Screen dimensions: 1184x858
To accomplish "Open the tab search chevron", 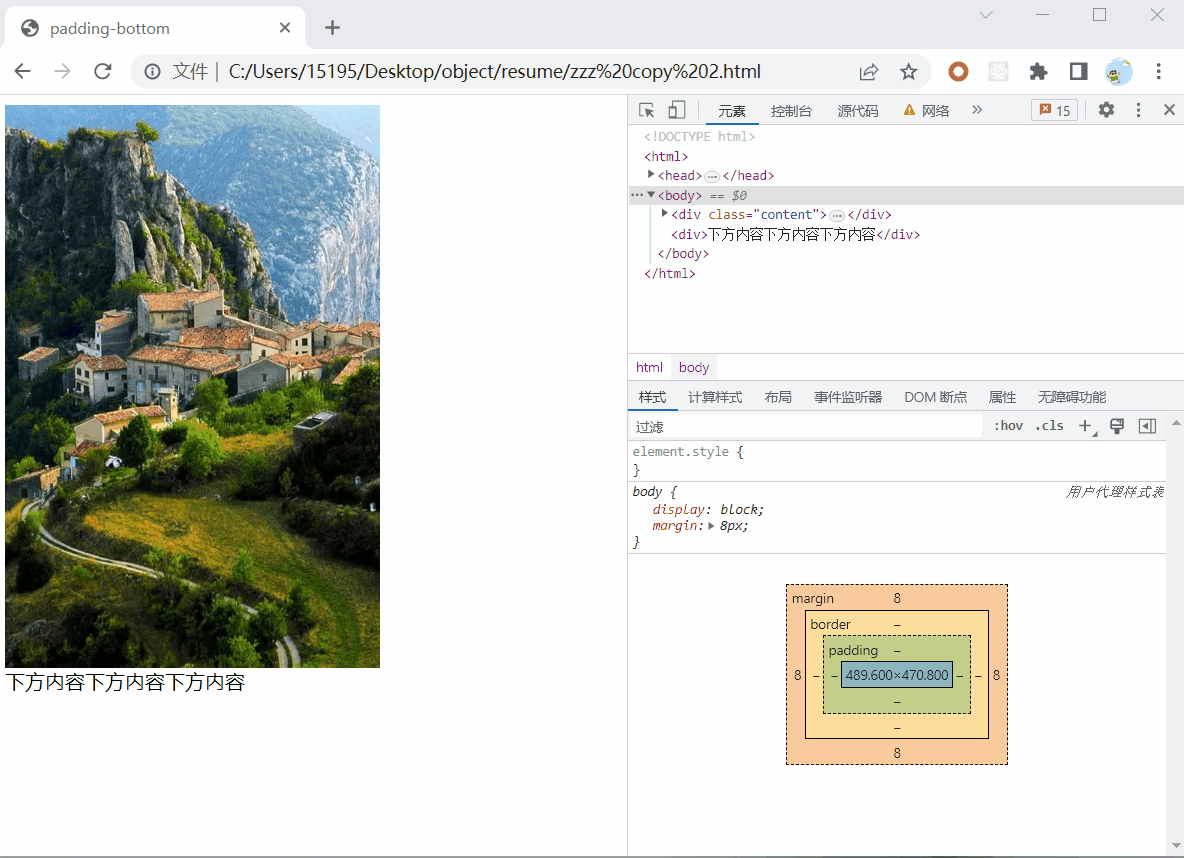I will pos(985,15).
